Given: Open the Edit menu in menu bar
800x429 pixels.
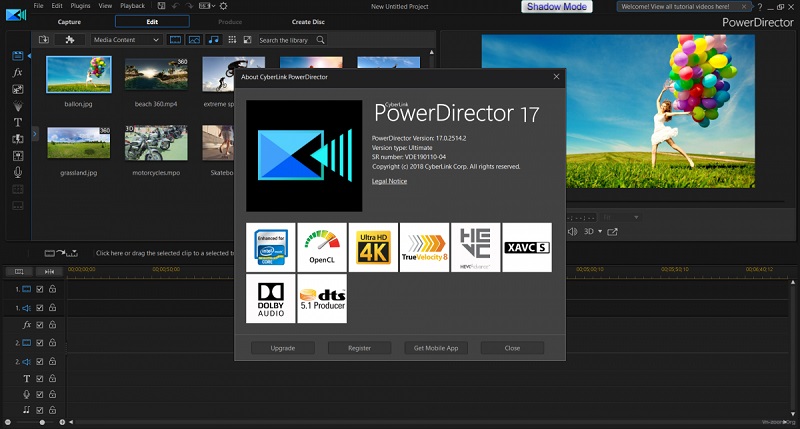Looking at the screenshot, I should pos(57,6).
